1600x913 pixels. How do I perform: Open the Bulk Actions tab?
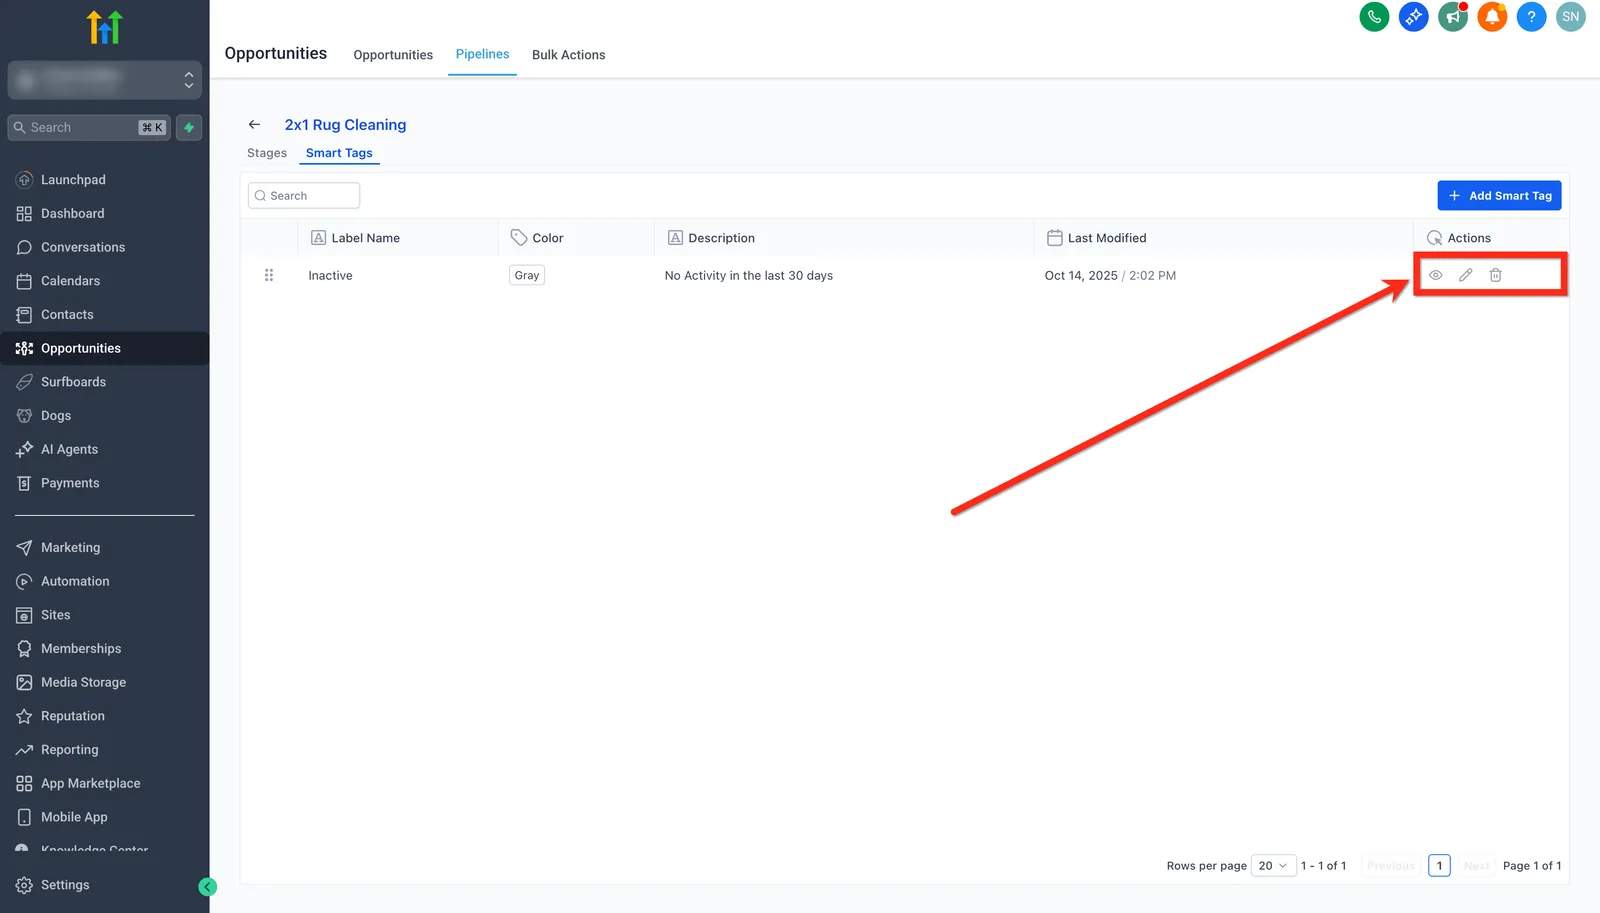coord(568,55)
